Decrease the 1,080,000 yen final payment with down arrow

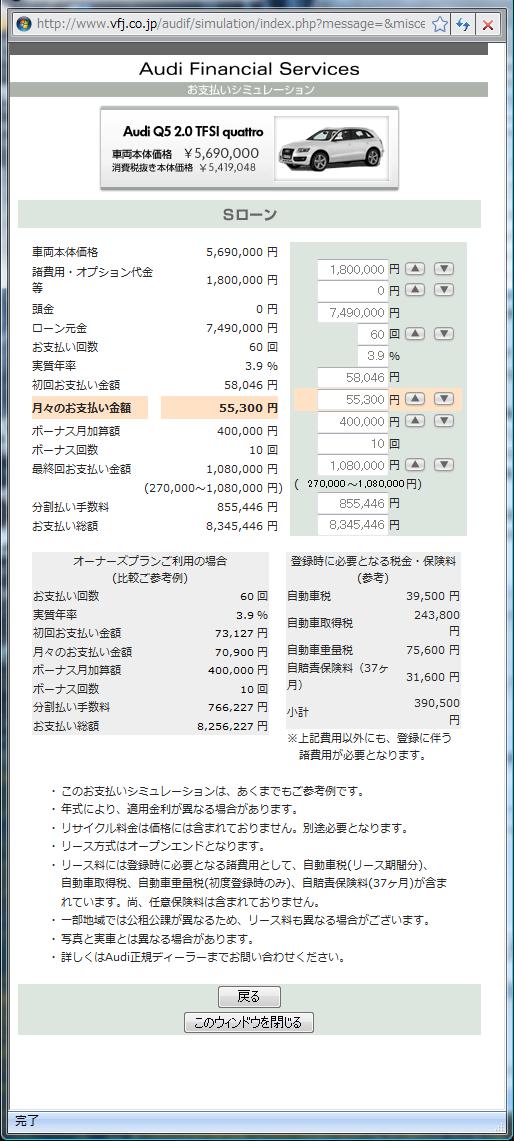pyautogui.click(x=443, y=464)
